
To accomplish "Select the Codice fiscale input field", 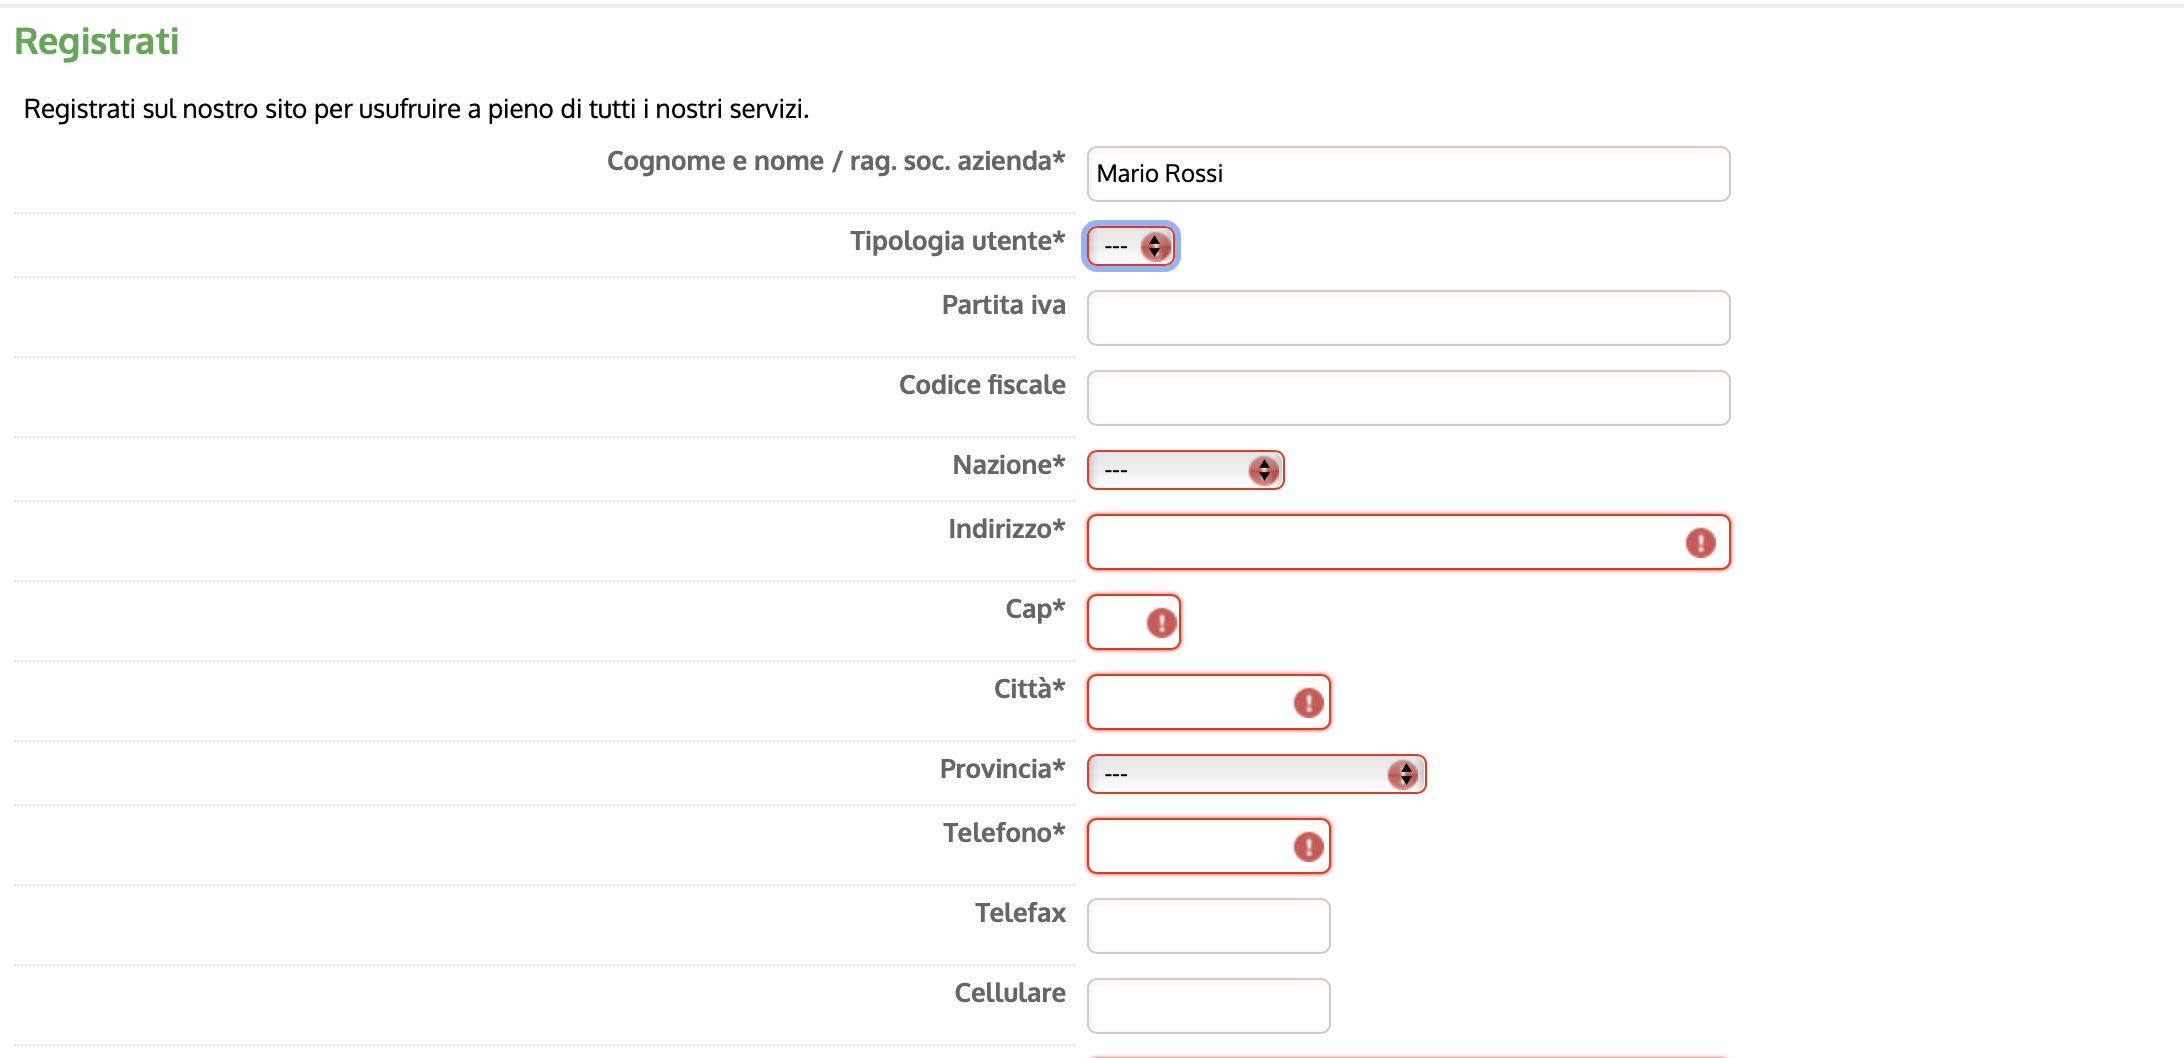I will pyautogui.click(x=1408, y=398).
